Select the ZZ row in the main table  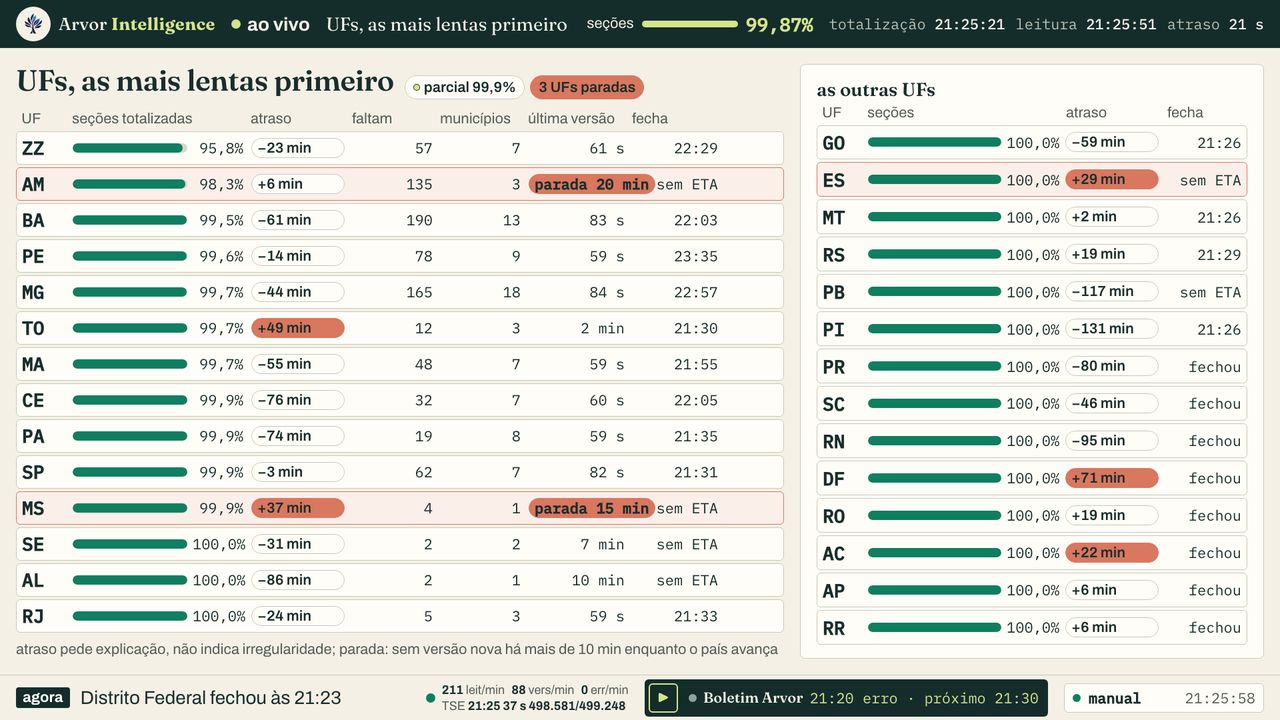tap(400, 148)
